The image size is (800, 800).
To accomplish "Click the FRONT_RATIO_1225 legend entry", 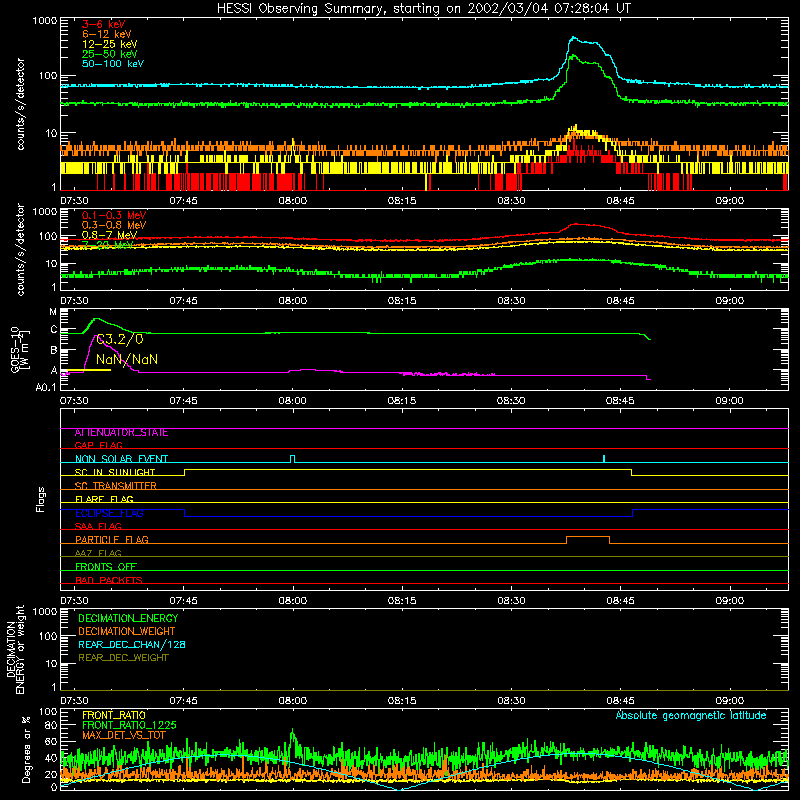I will coord(129,725).
